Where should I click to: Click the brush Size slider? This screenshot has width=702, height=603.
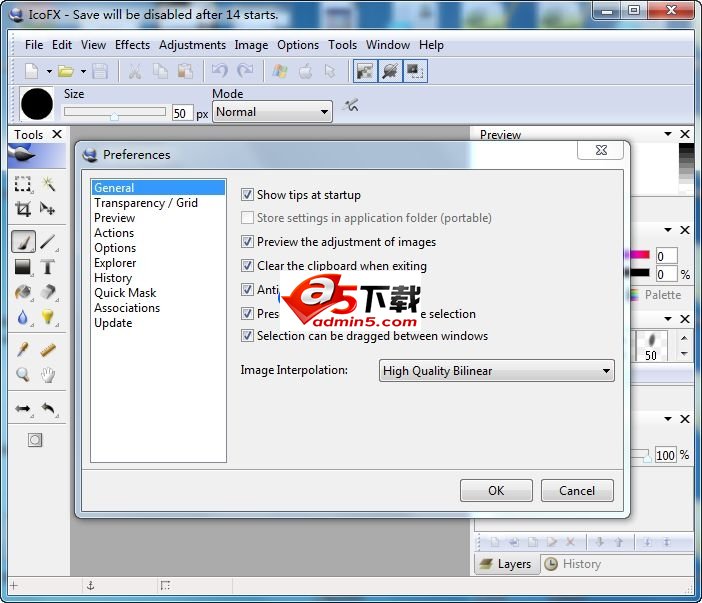click(115, 113)
